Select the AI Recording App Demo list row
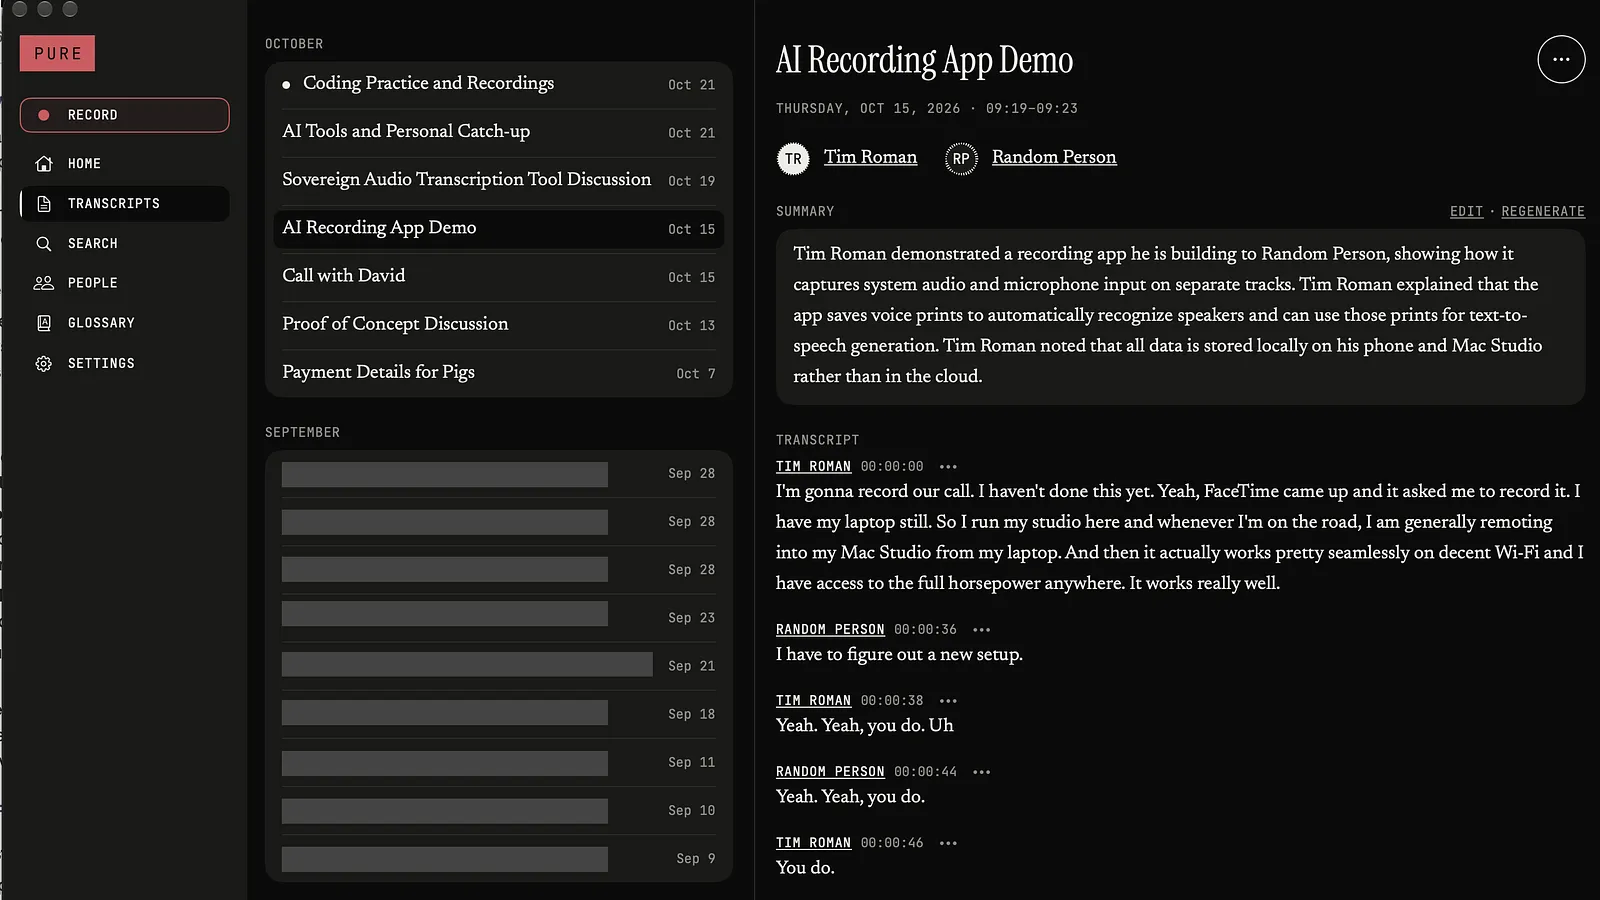This screenshot has width=1600, height=900. [499, 228]
